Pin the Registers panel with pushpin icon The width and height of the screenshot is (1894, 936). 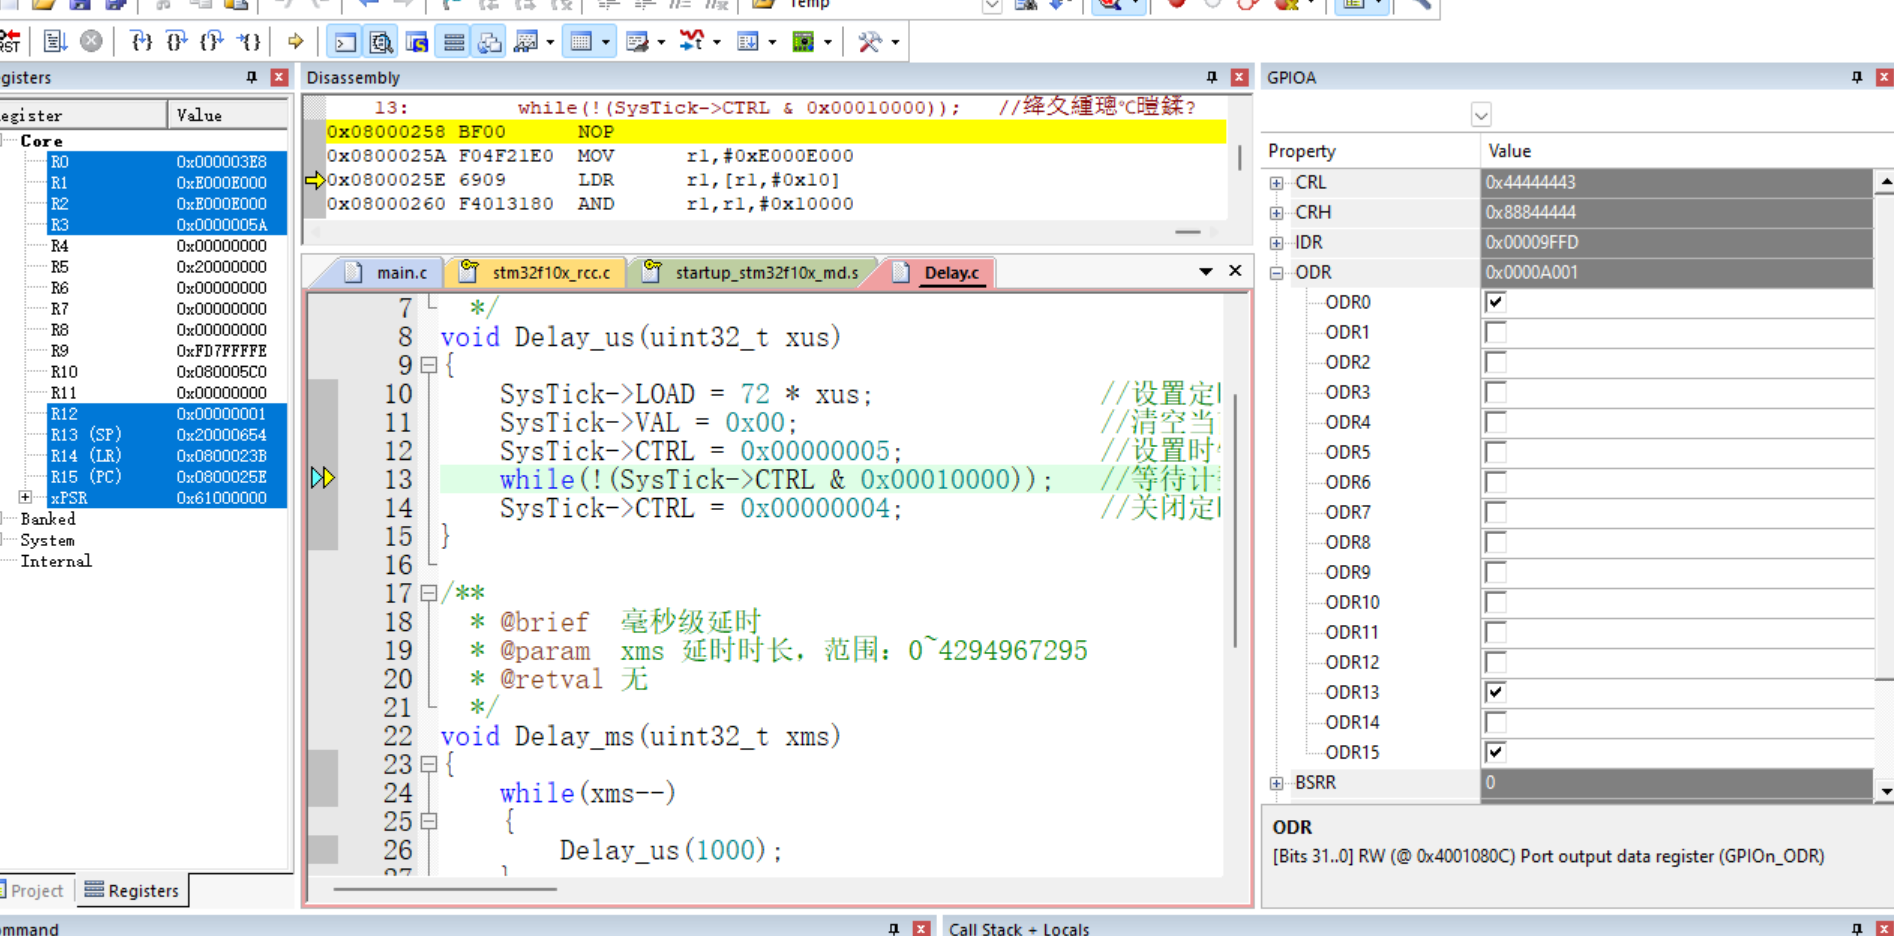click(251, 77)
